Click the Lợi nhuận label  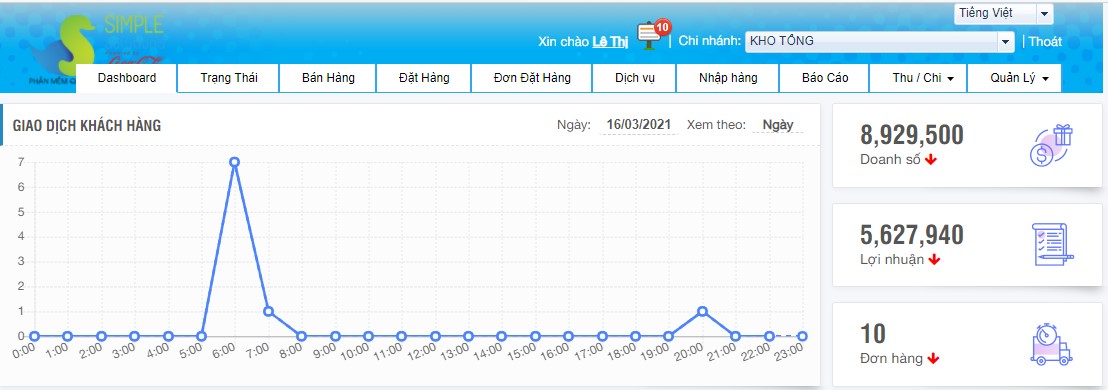click(892, 259)
